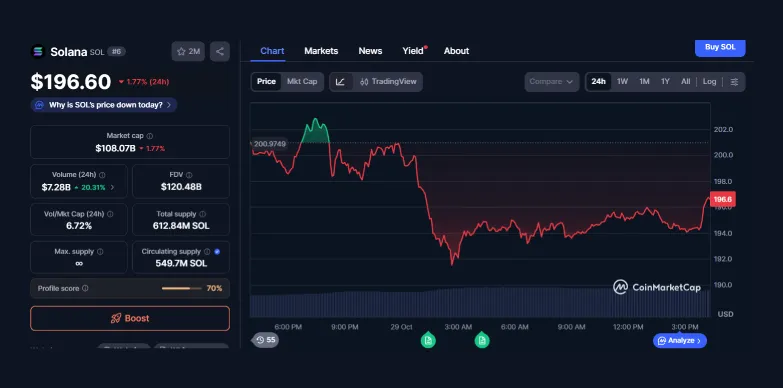Add Solana to watchlist via star button
The height and width of the screenshot is (388, 783).
coord(188,51)
